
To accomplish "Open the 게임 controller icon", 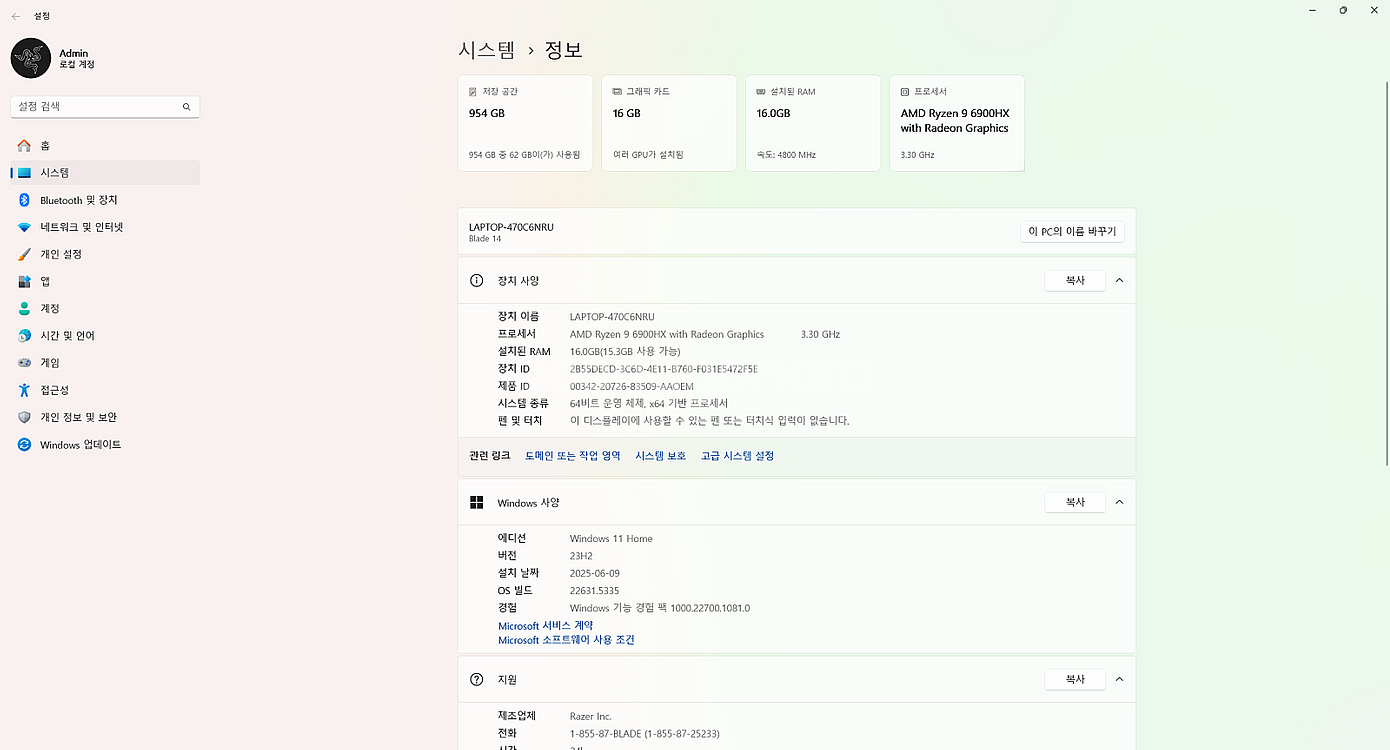I will pyautogui.click(x=24, y=363).
